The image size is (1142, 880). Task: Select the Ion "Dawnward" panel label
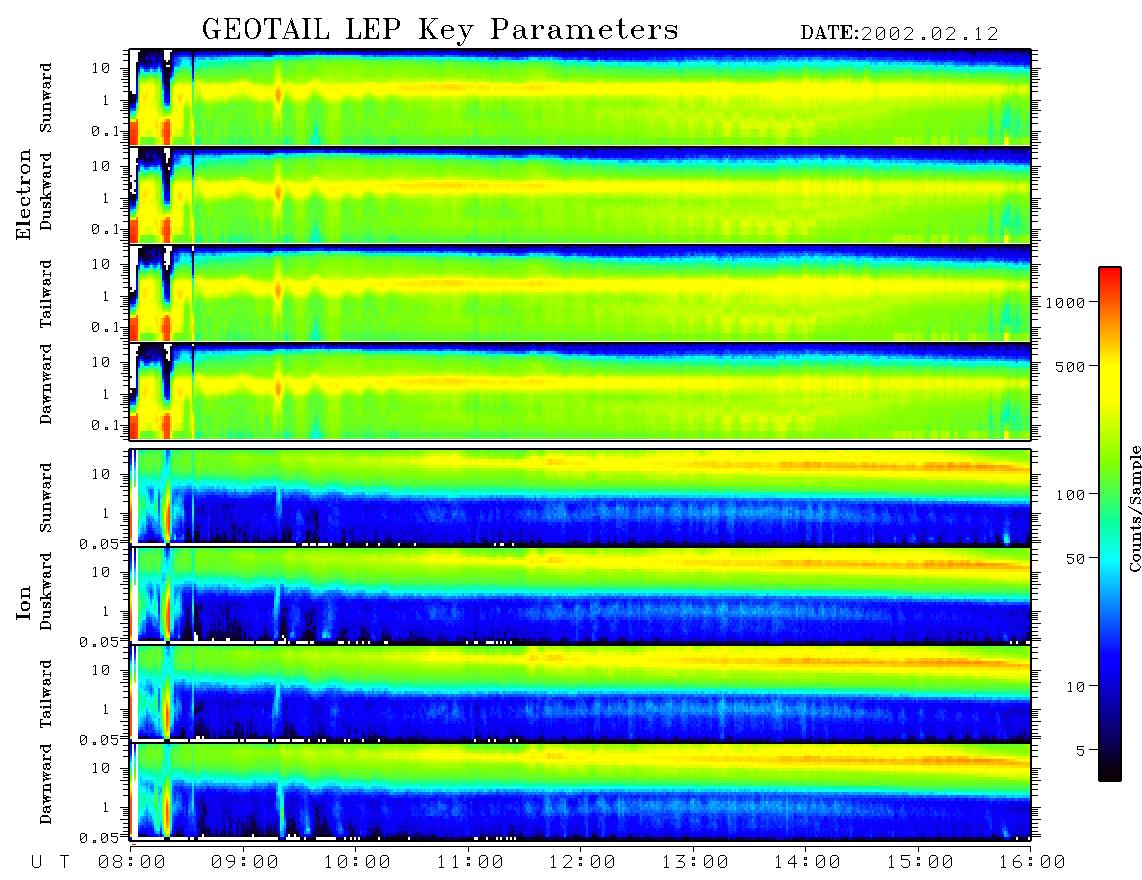point(46,784)
